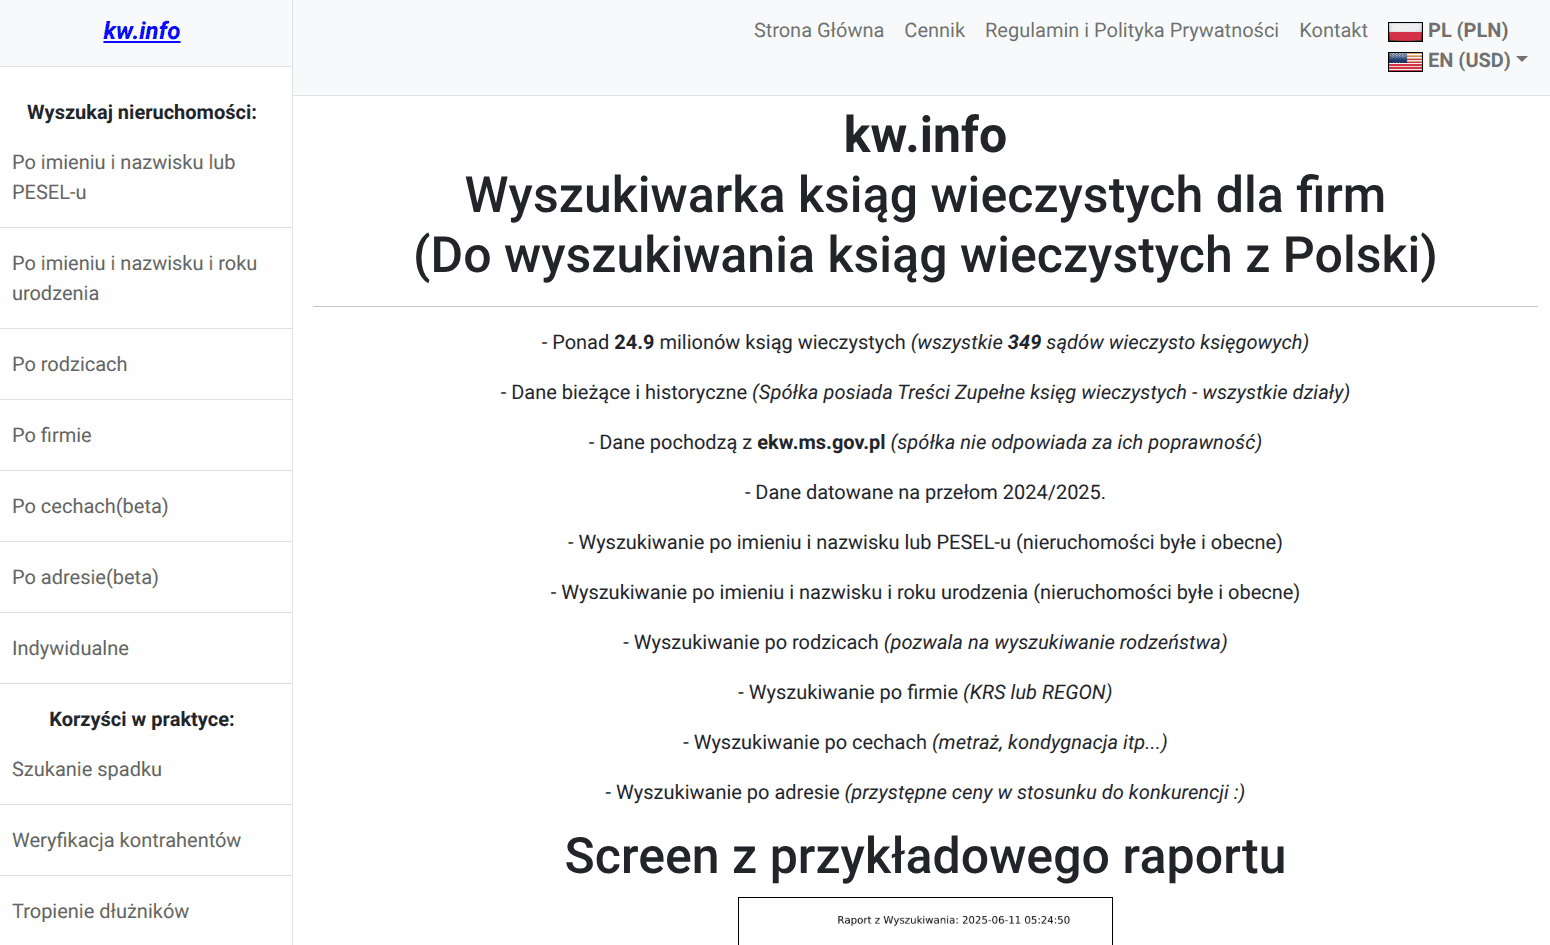Image resolution: width=1550 pixels, height=945 pixels.
Task: Open Tropienie dłużników page
Action: pos(146,911)
